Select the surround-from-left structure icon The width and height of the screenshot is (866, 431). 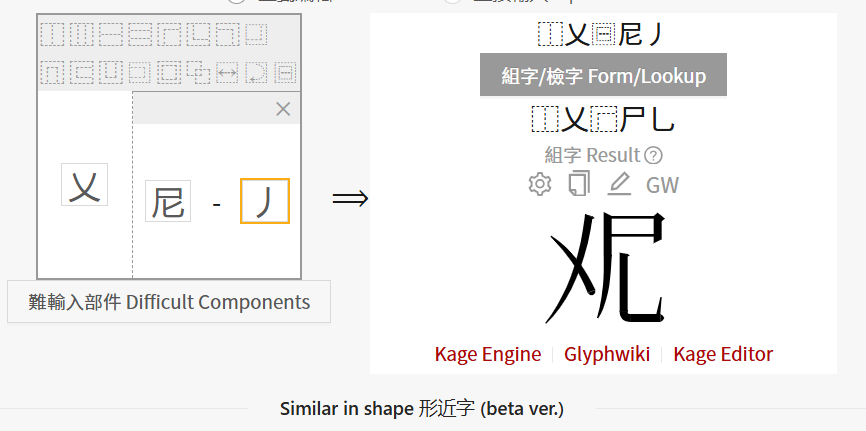[x=82, y=72]
